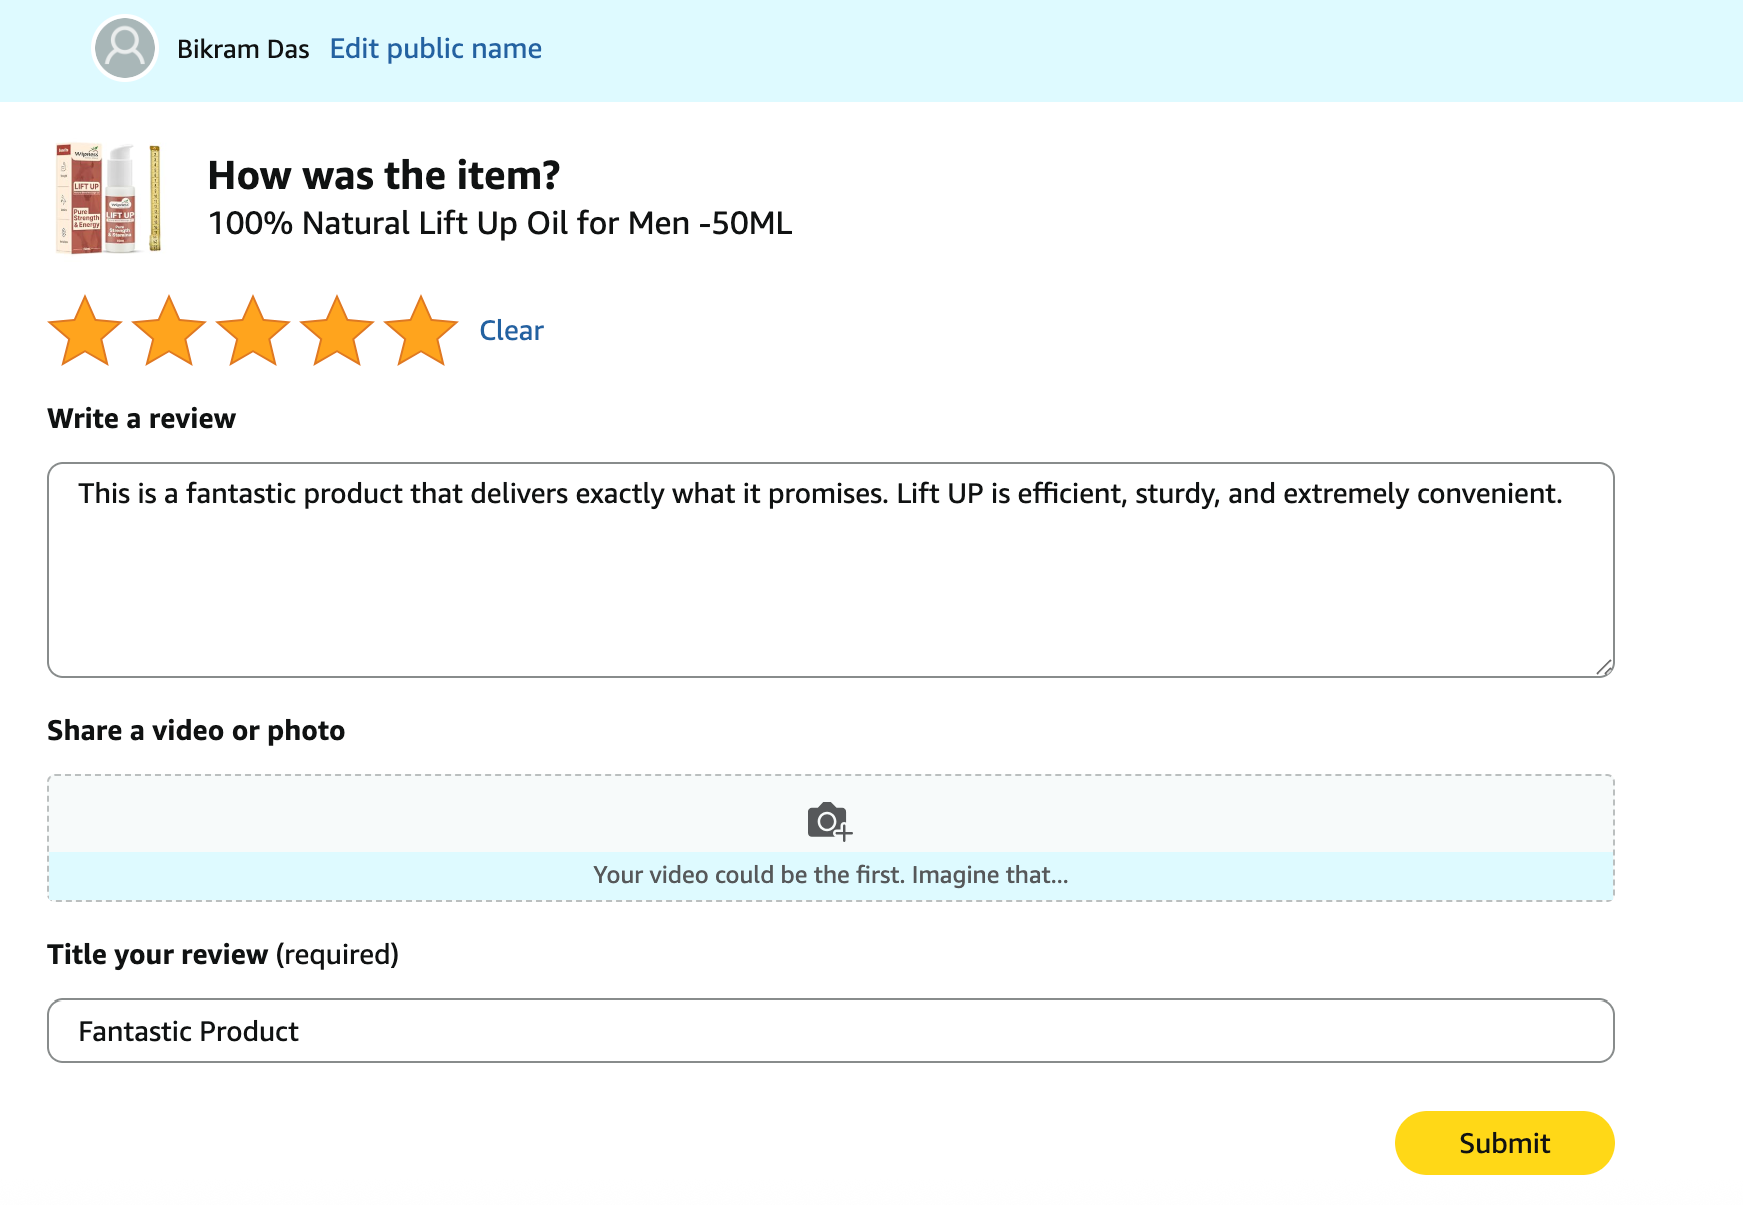
Task: Click the 'Share a video or photo' label
Action: click(x=196, y=731)
